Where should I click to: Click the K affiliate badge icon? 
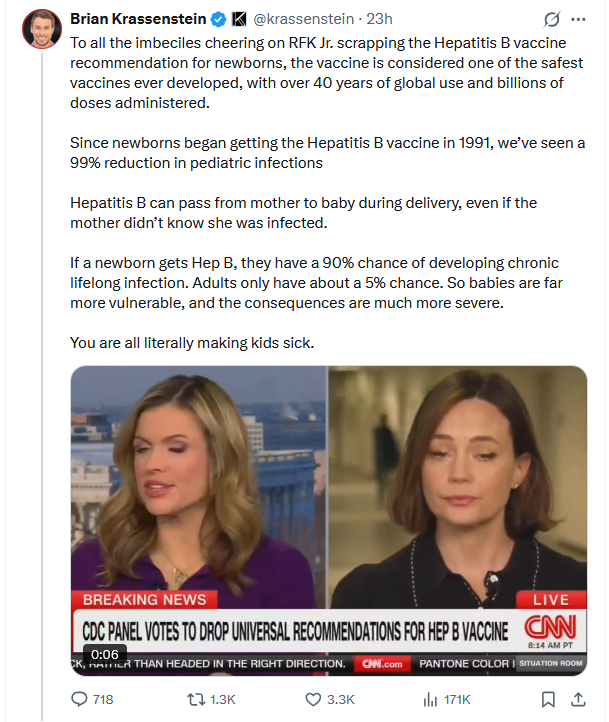click(239, 19)
